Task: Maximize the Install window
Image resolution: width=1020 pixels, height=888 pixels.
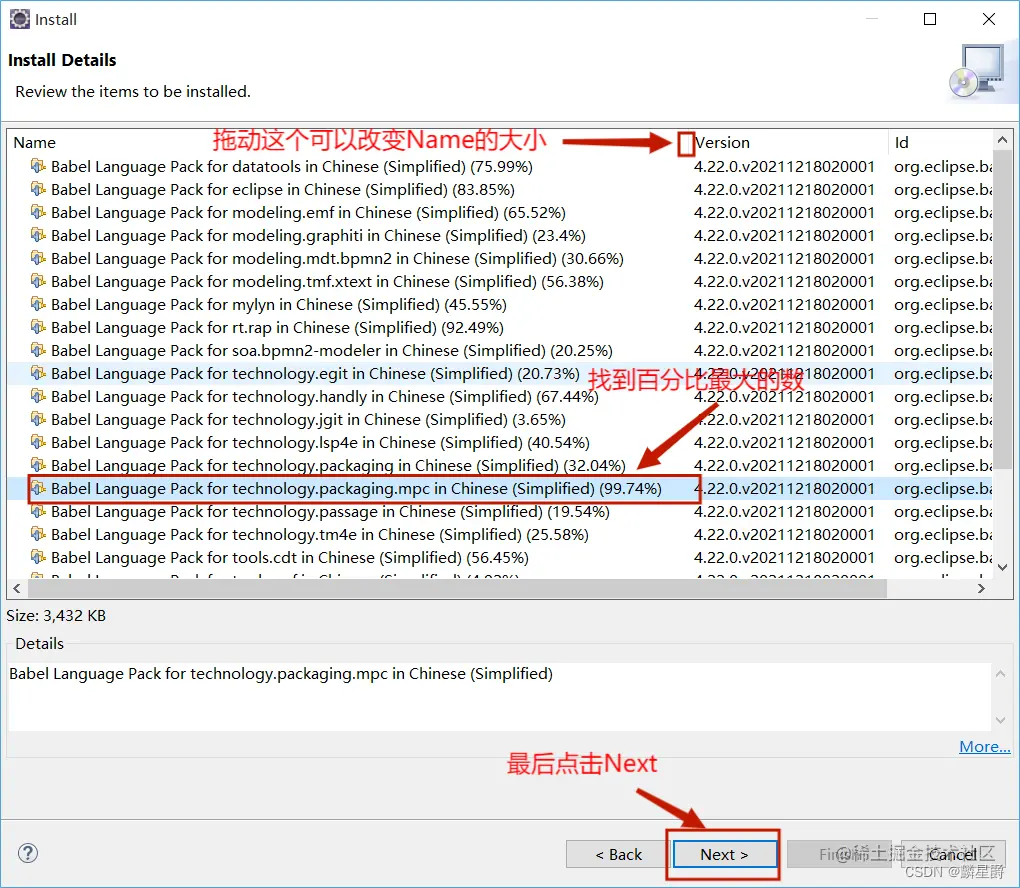Action: tap(930, 19)
